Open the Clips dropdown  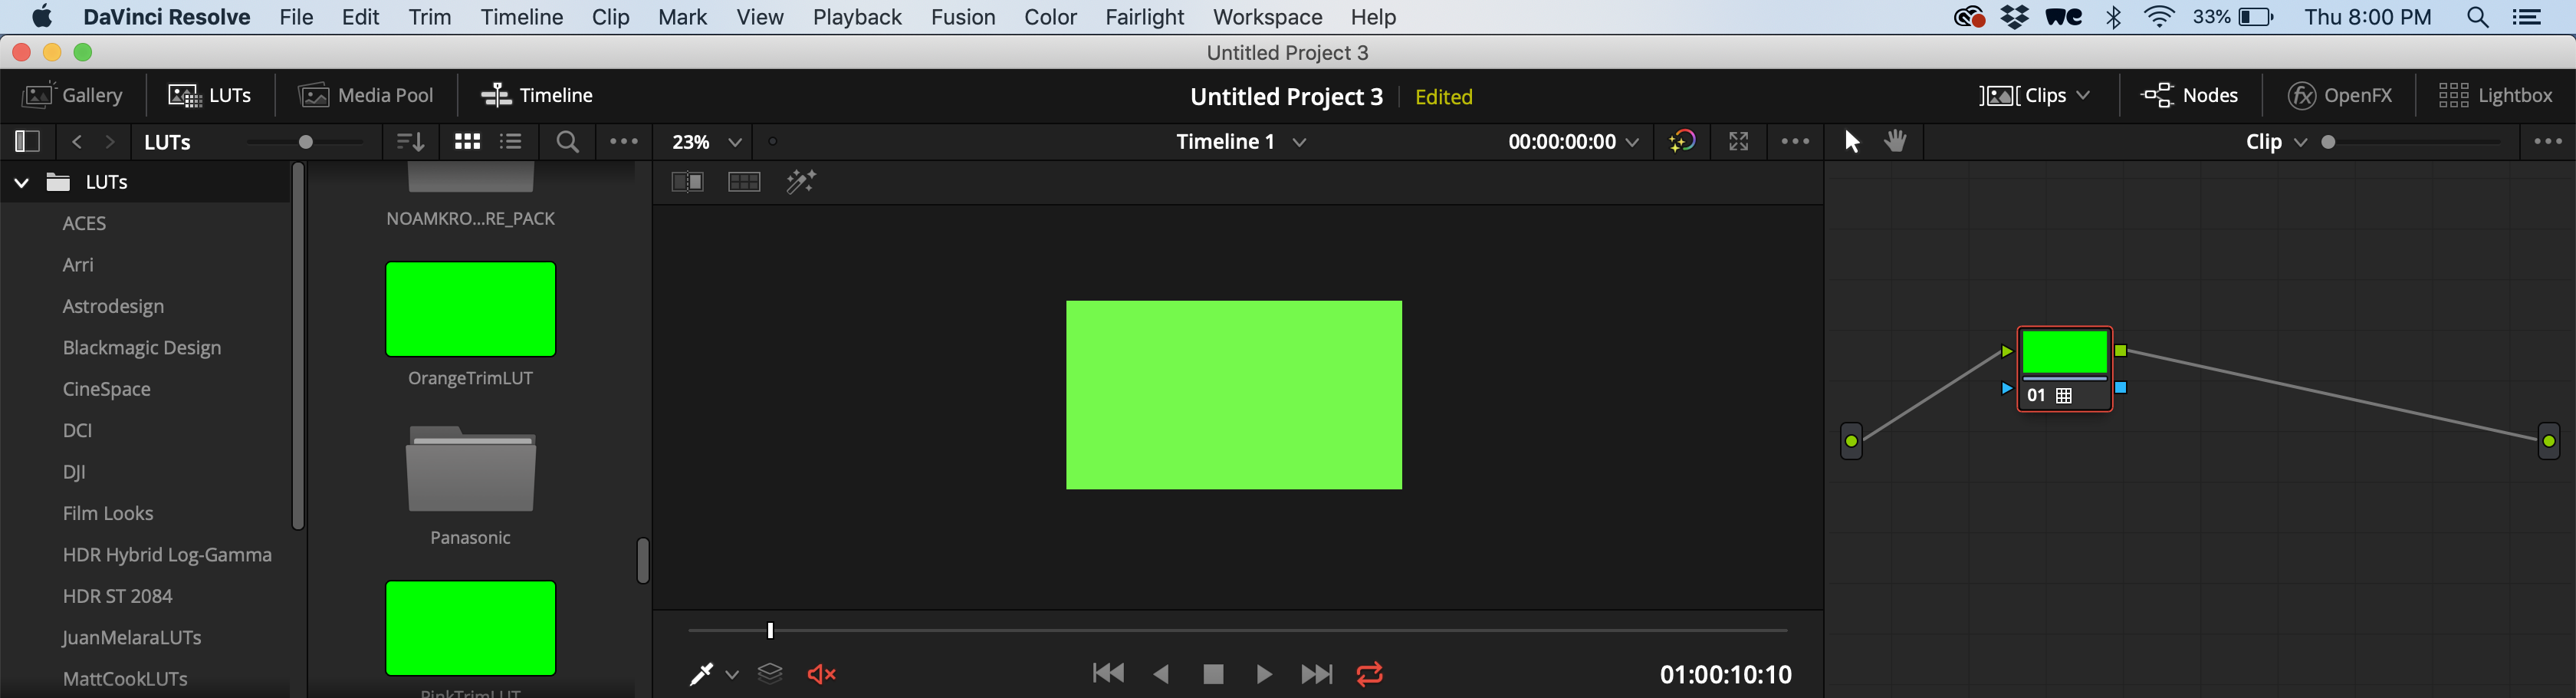pos(2035,95)
